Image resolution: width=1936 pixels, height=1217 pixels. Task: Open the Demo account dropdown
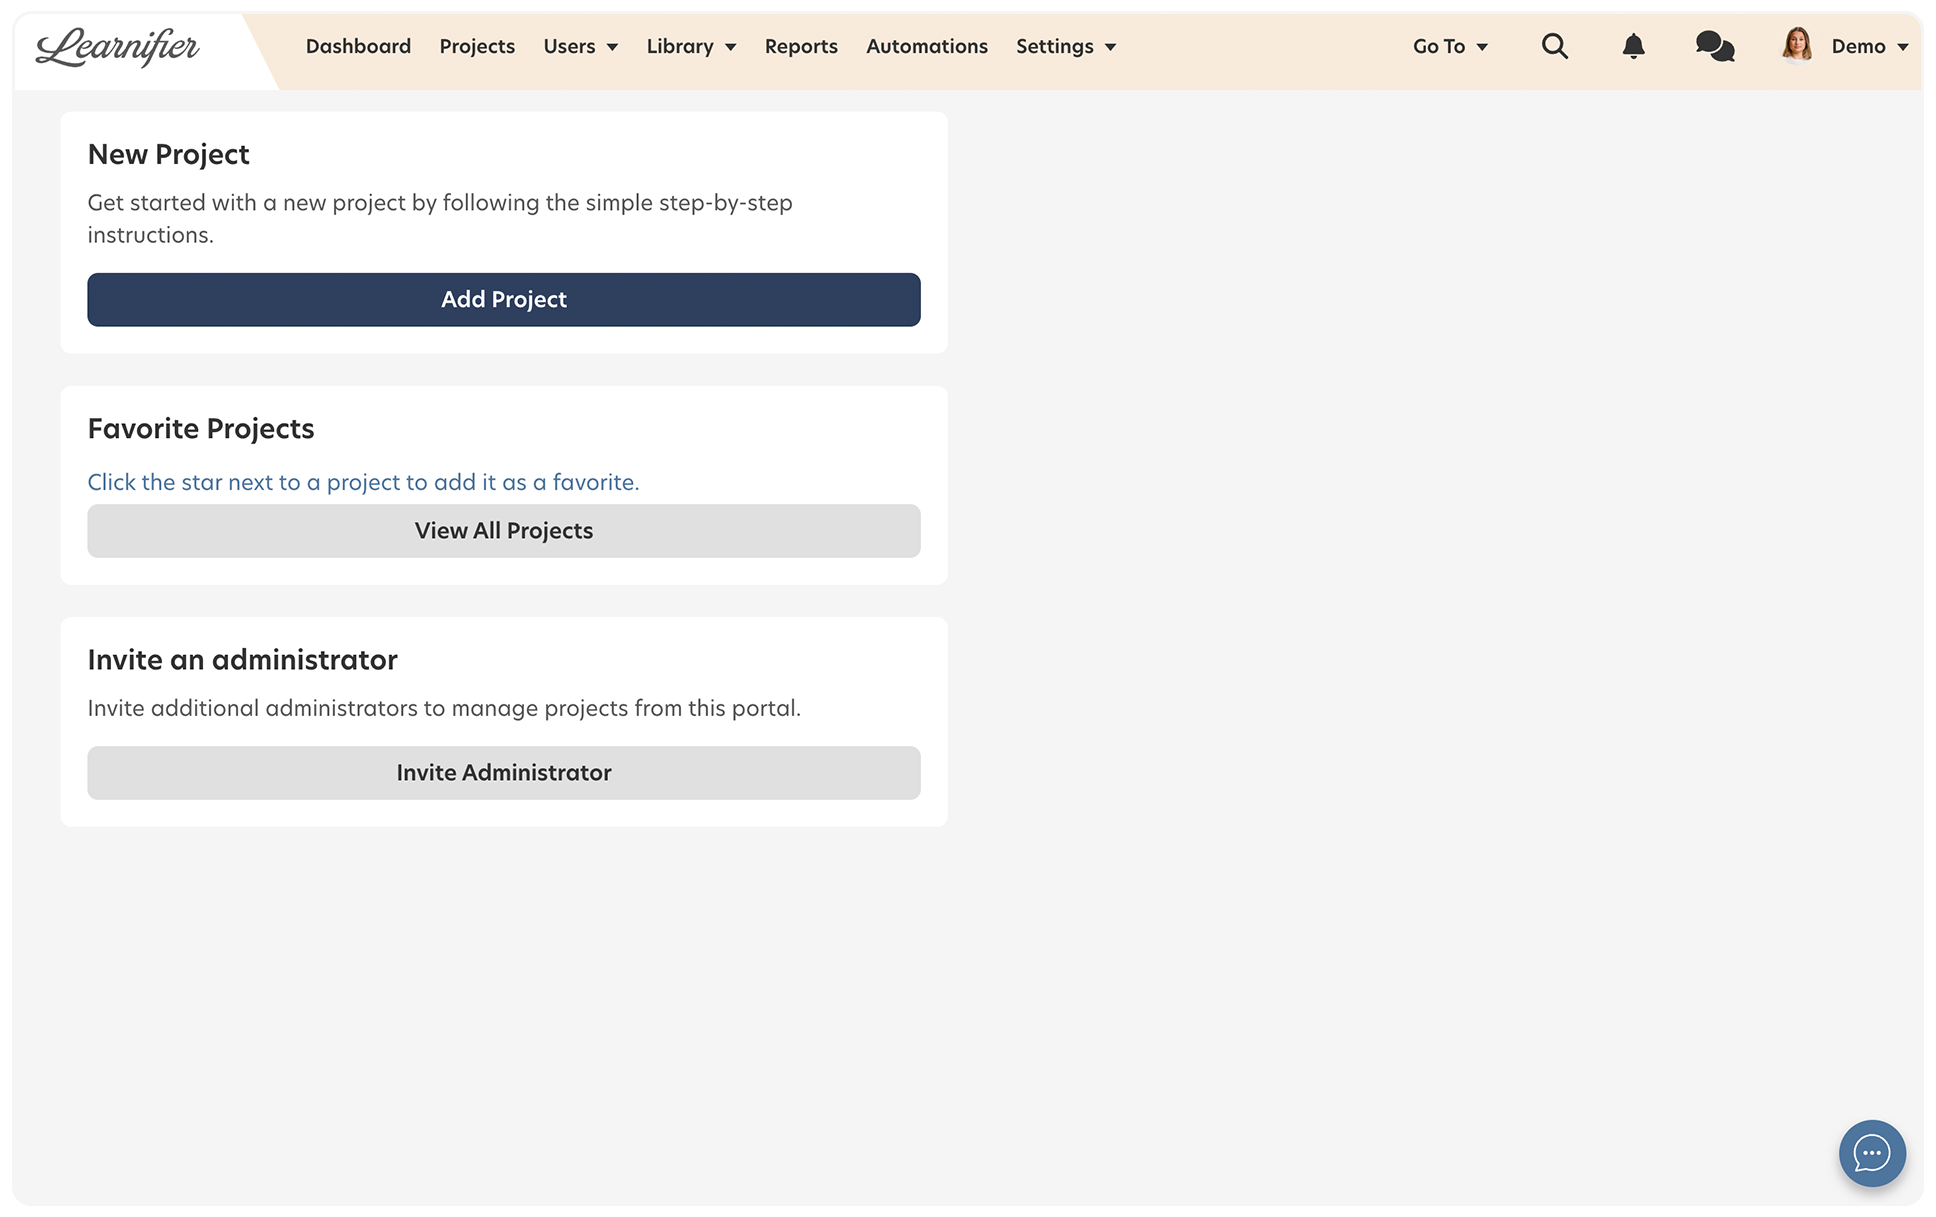[1869, 46]
